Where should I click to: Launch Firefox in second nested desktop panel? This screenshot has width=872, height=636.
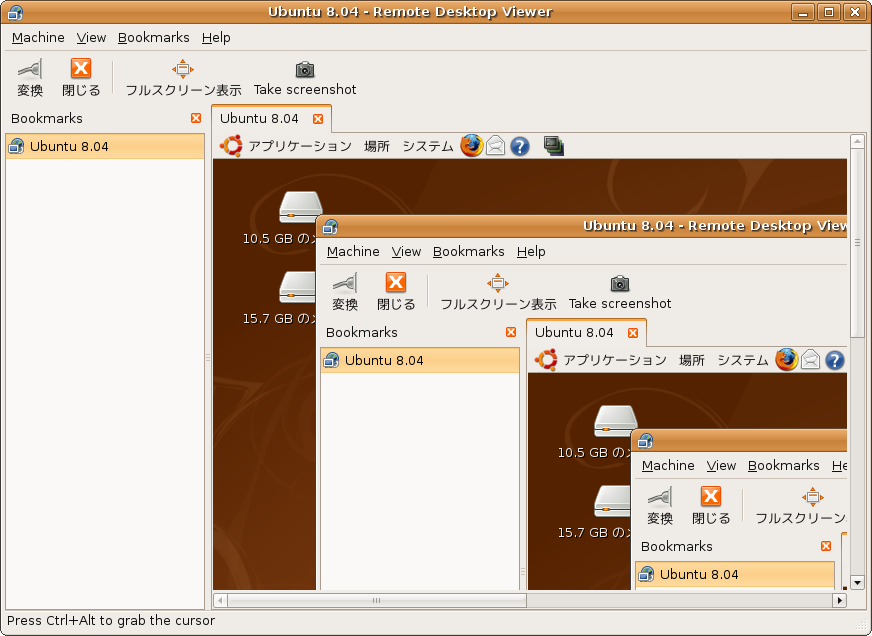pos(786,360)
